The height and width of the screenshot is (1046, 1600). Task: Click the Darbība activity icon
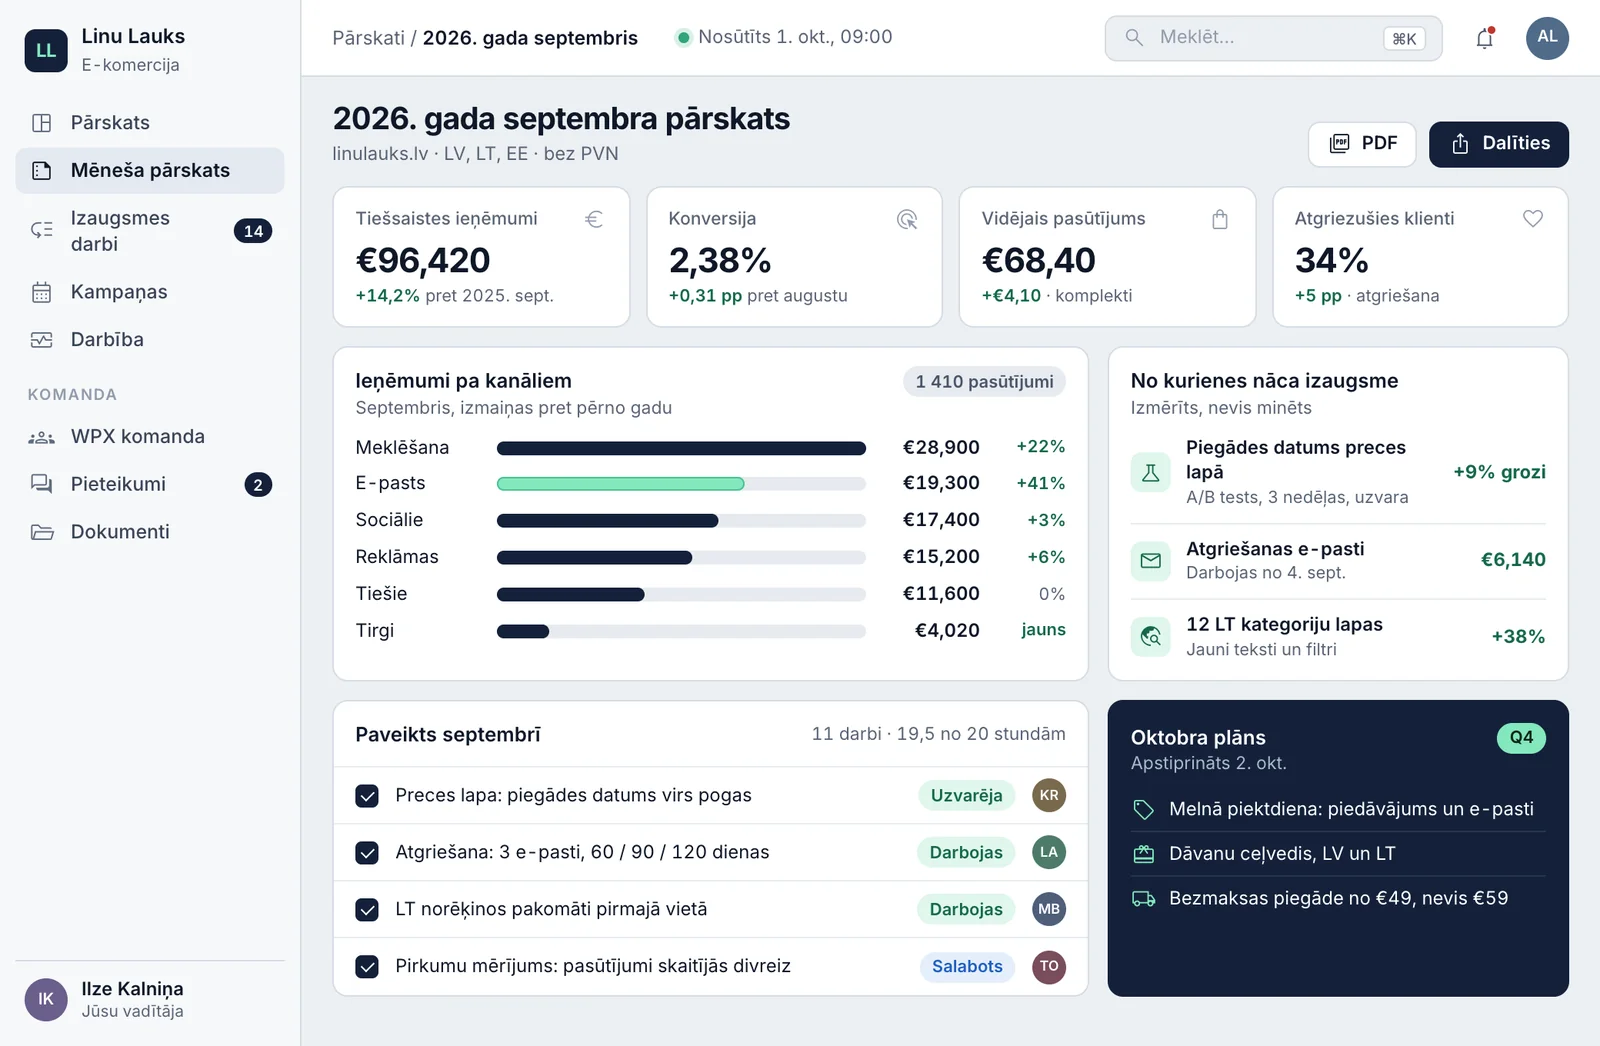(42, 340)
